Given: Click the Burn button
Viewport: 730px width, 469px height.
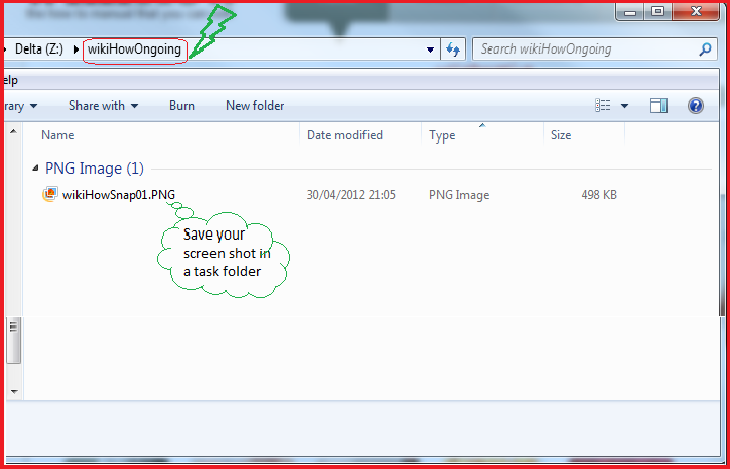Looking at the screenshot, I should coord(182,106).
